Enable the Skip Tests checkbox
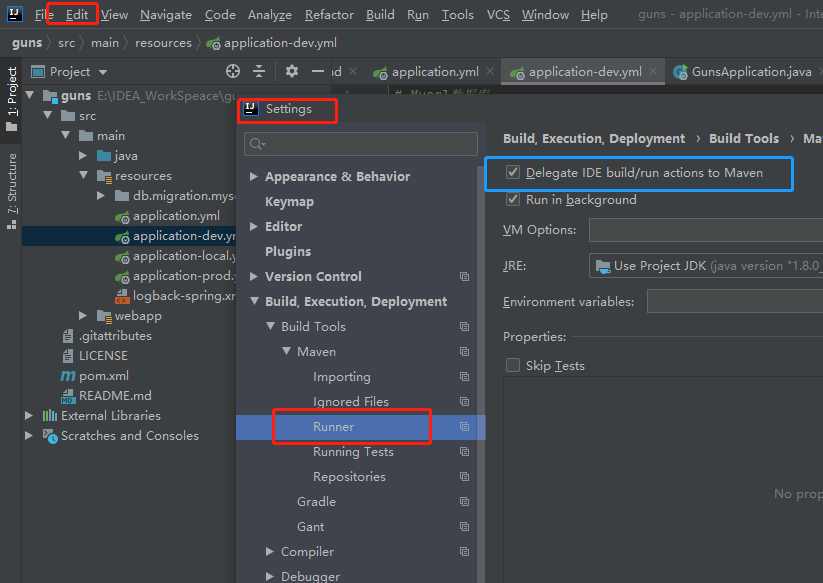823x583 pixels. pos(513,365)
